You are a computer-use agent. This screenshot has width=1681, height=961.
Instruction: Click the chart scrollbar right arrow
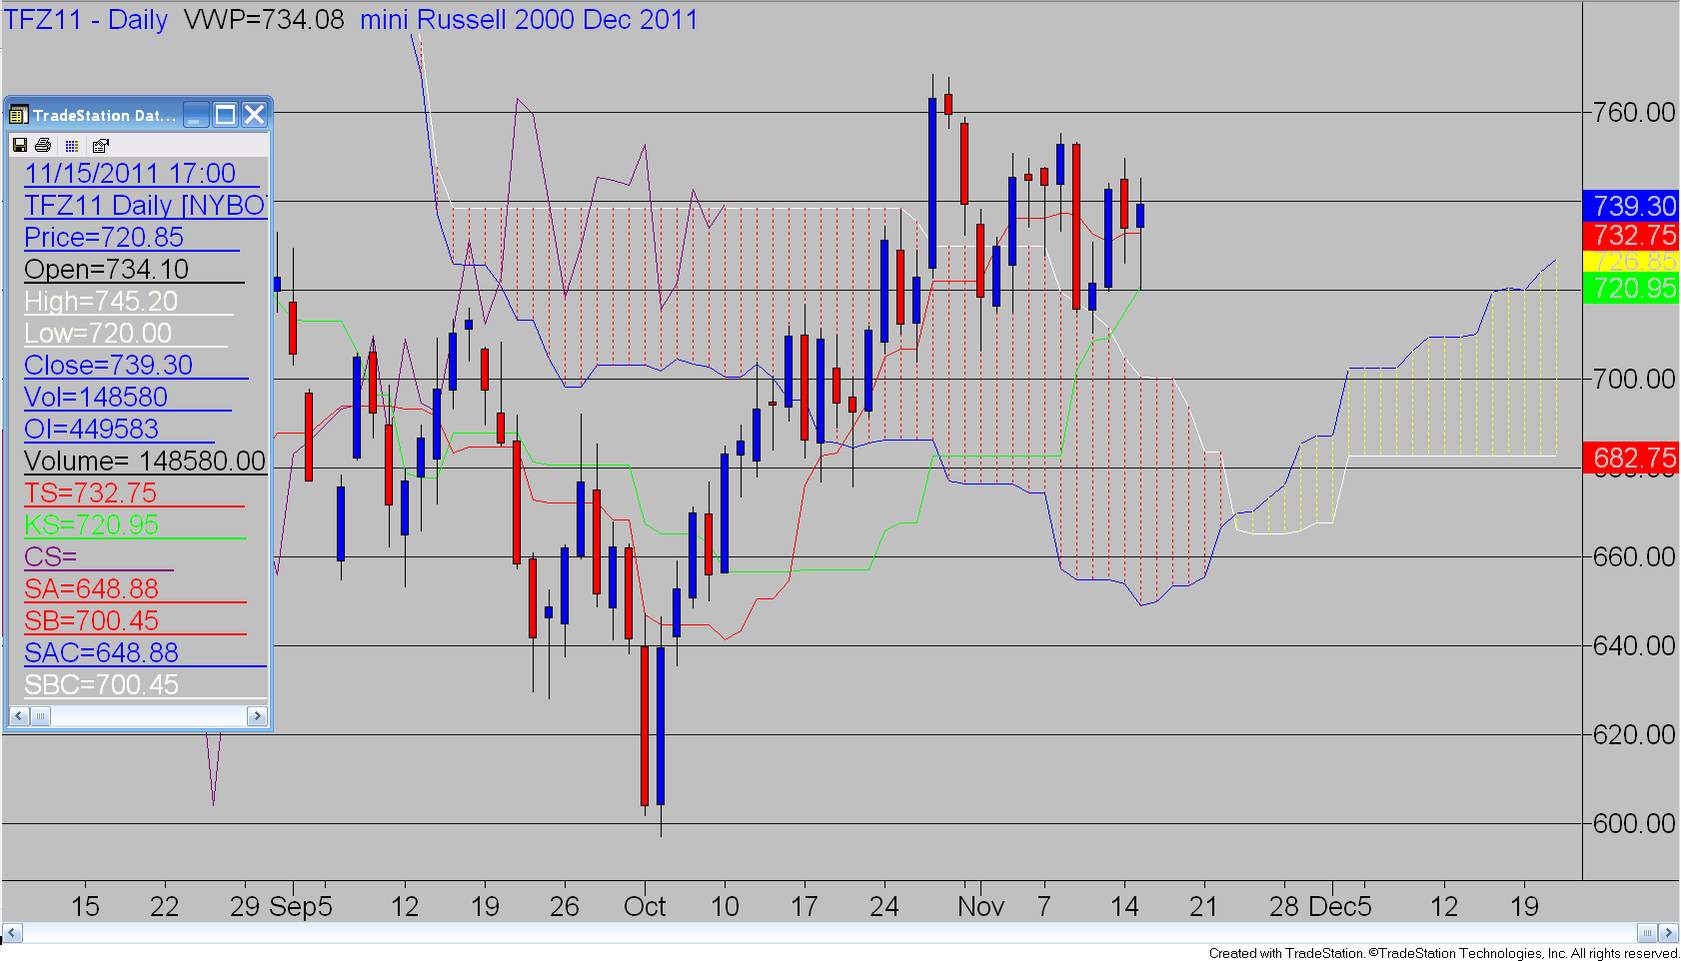[1668, 933]
